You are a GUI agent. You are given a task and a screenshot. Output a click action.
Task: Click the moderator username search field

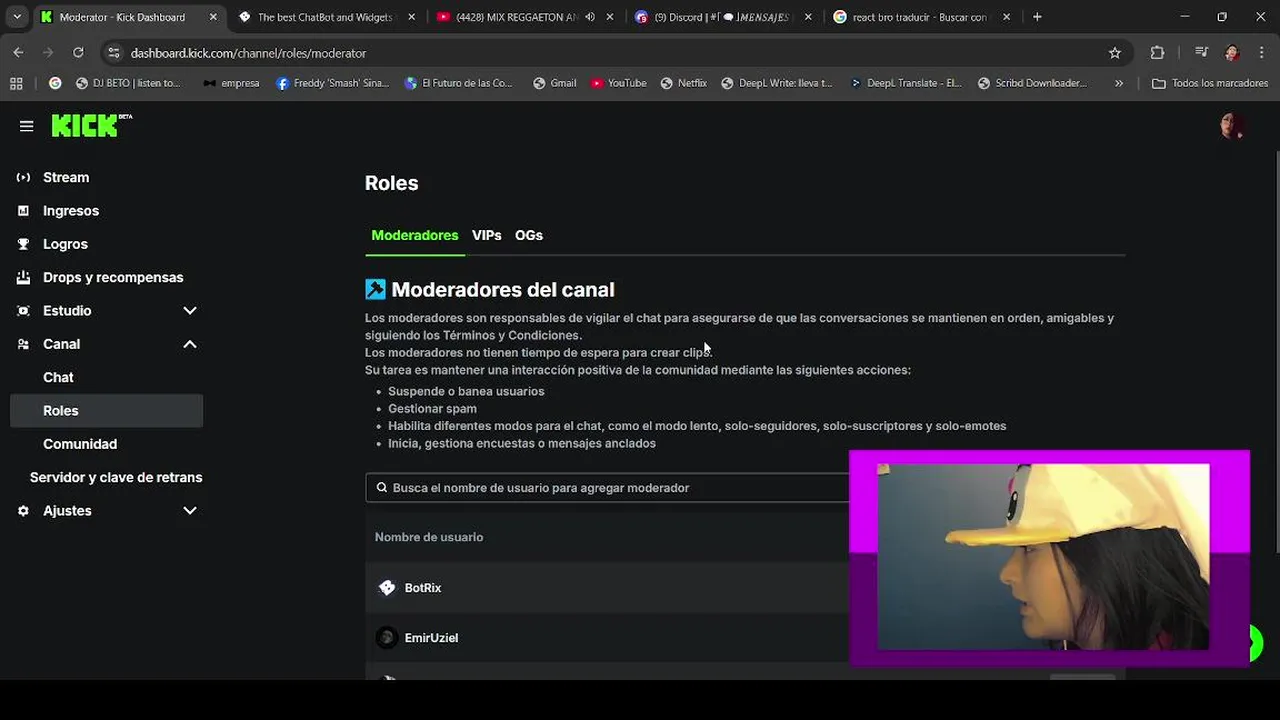607,488
